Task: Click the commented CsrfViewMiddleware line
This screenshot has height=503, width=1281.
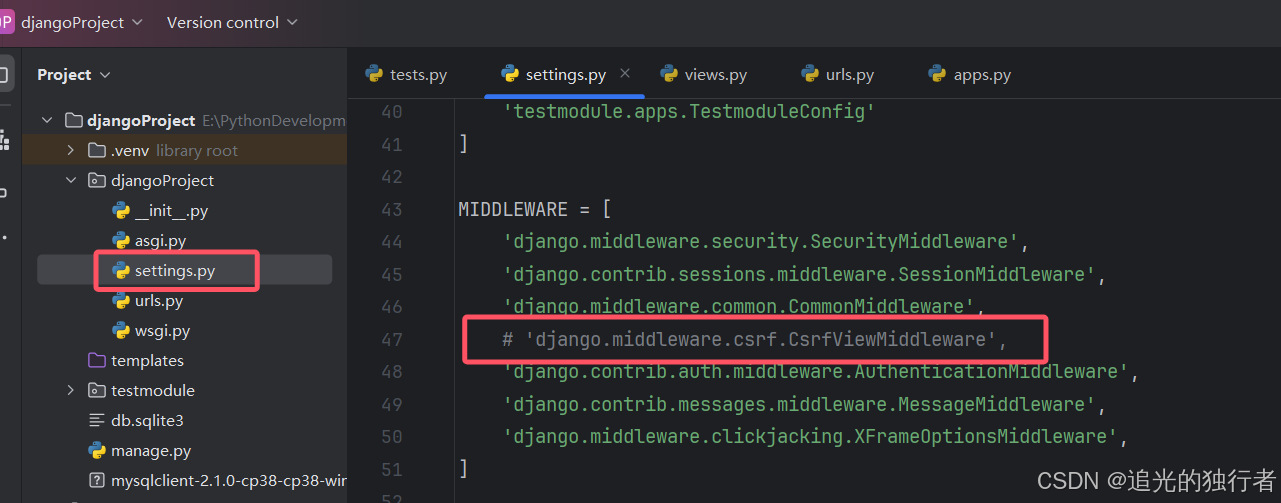Action: [755, 340]
